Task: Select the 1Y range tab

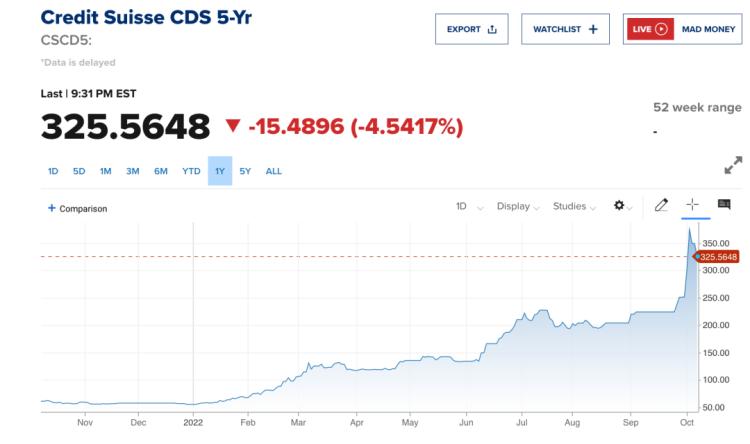Action: (x=220, y=171)
